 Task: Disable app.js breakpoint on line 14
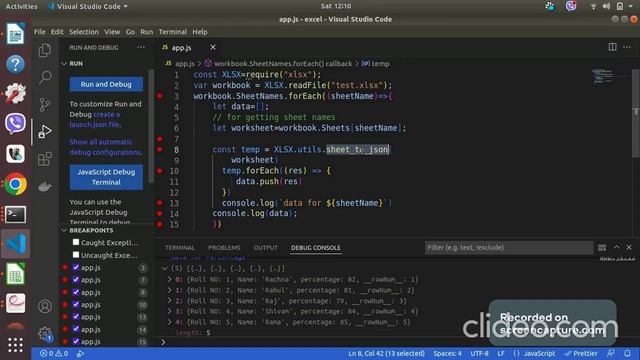(76, 329)
